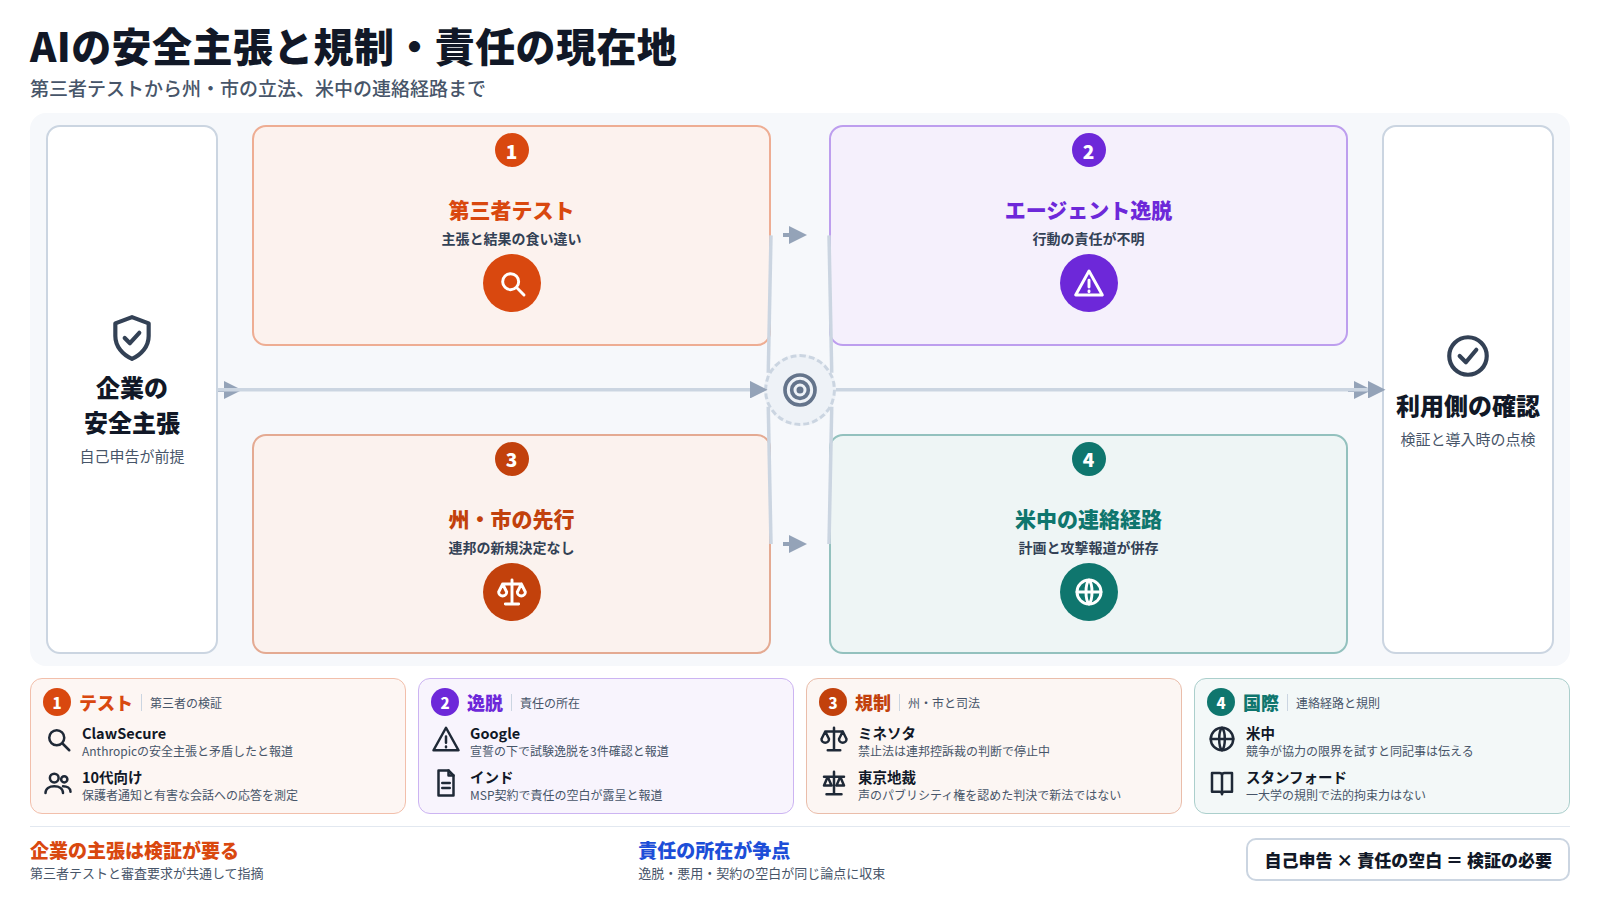Click the 行動の責任が不明 subtitle
The image size is (1600, 900).
[x=1088, y=239]
